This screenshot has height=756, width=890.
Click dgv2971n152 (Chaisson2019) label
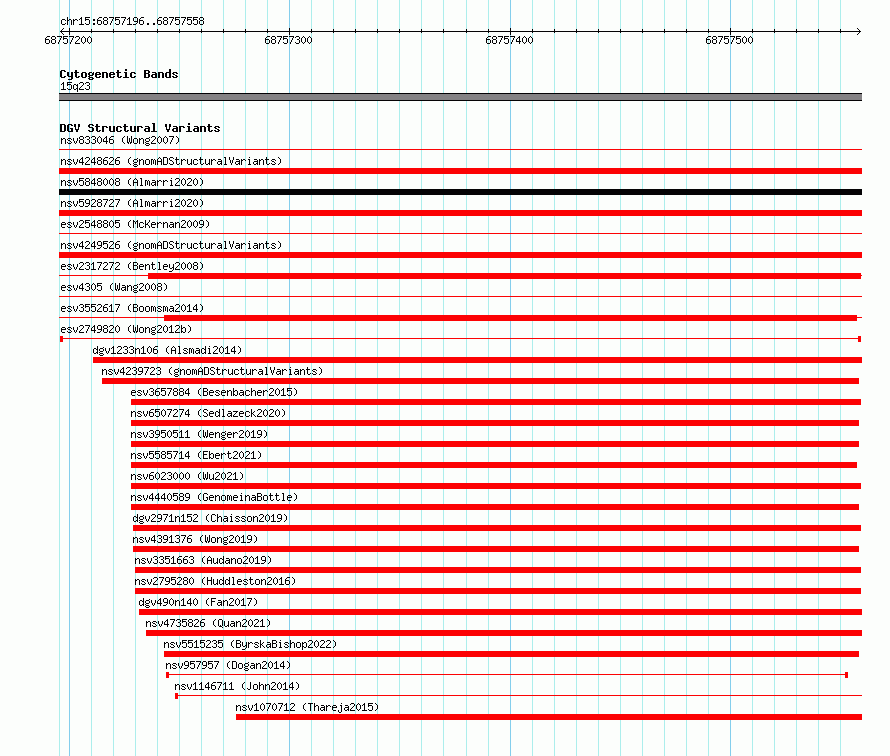[x=211, y=518]
